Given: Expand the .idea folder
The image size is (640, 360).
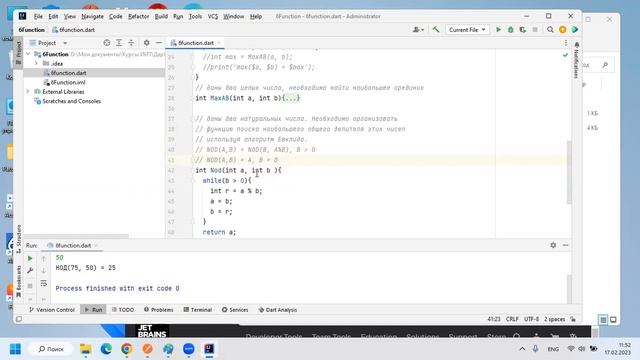Looking at the screenshot, I should tap(36, 64).
